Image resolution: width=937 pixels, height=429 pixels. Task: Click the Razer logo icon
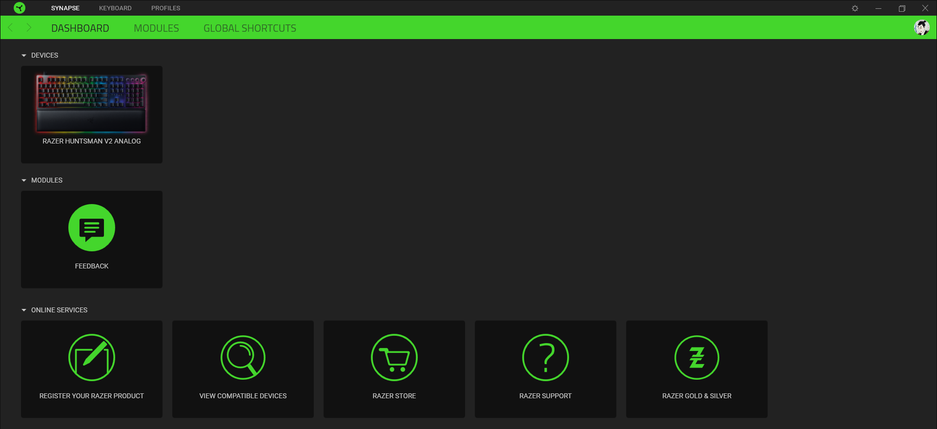pos(19,8)
